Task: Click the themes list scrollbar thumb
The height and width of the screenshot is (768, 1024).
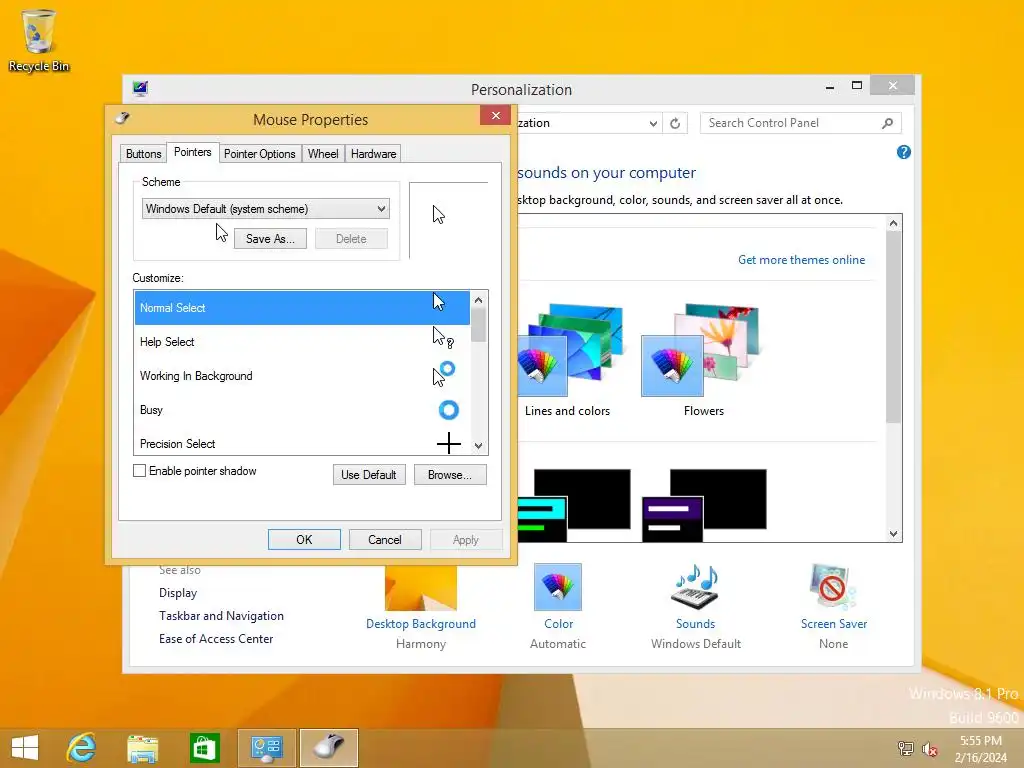Action: pyautogui.click(x=893, y=327)
